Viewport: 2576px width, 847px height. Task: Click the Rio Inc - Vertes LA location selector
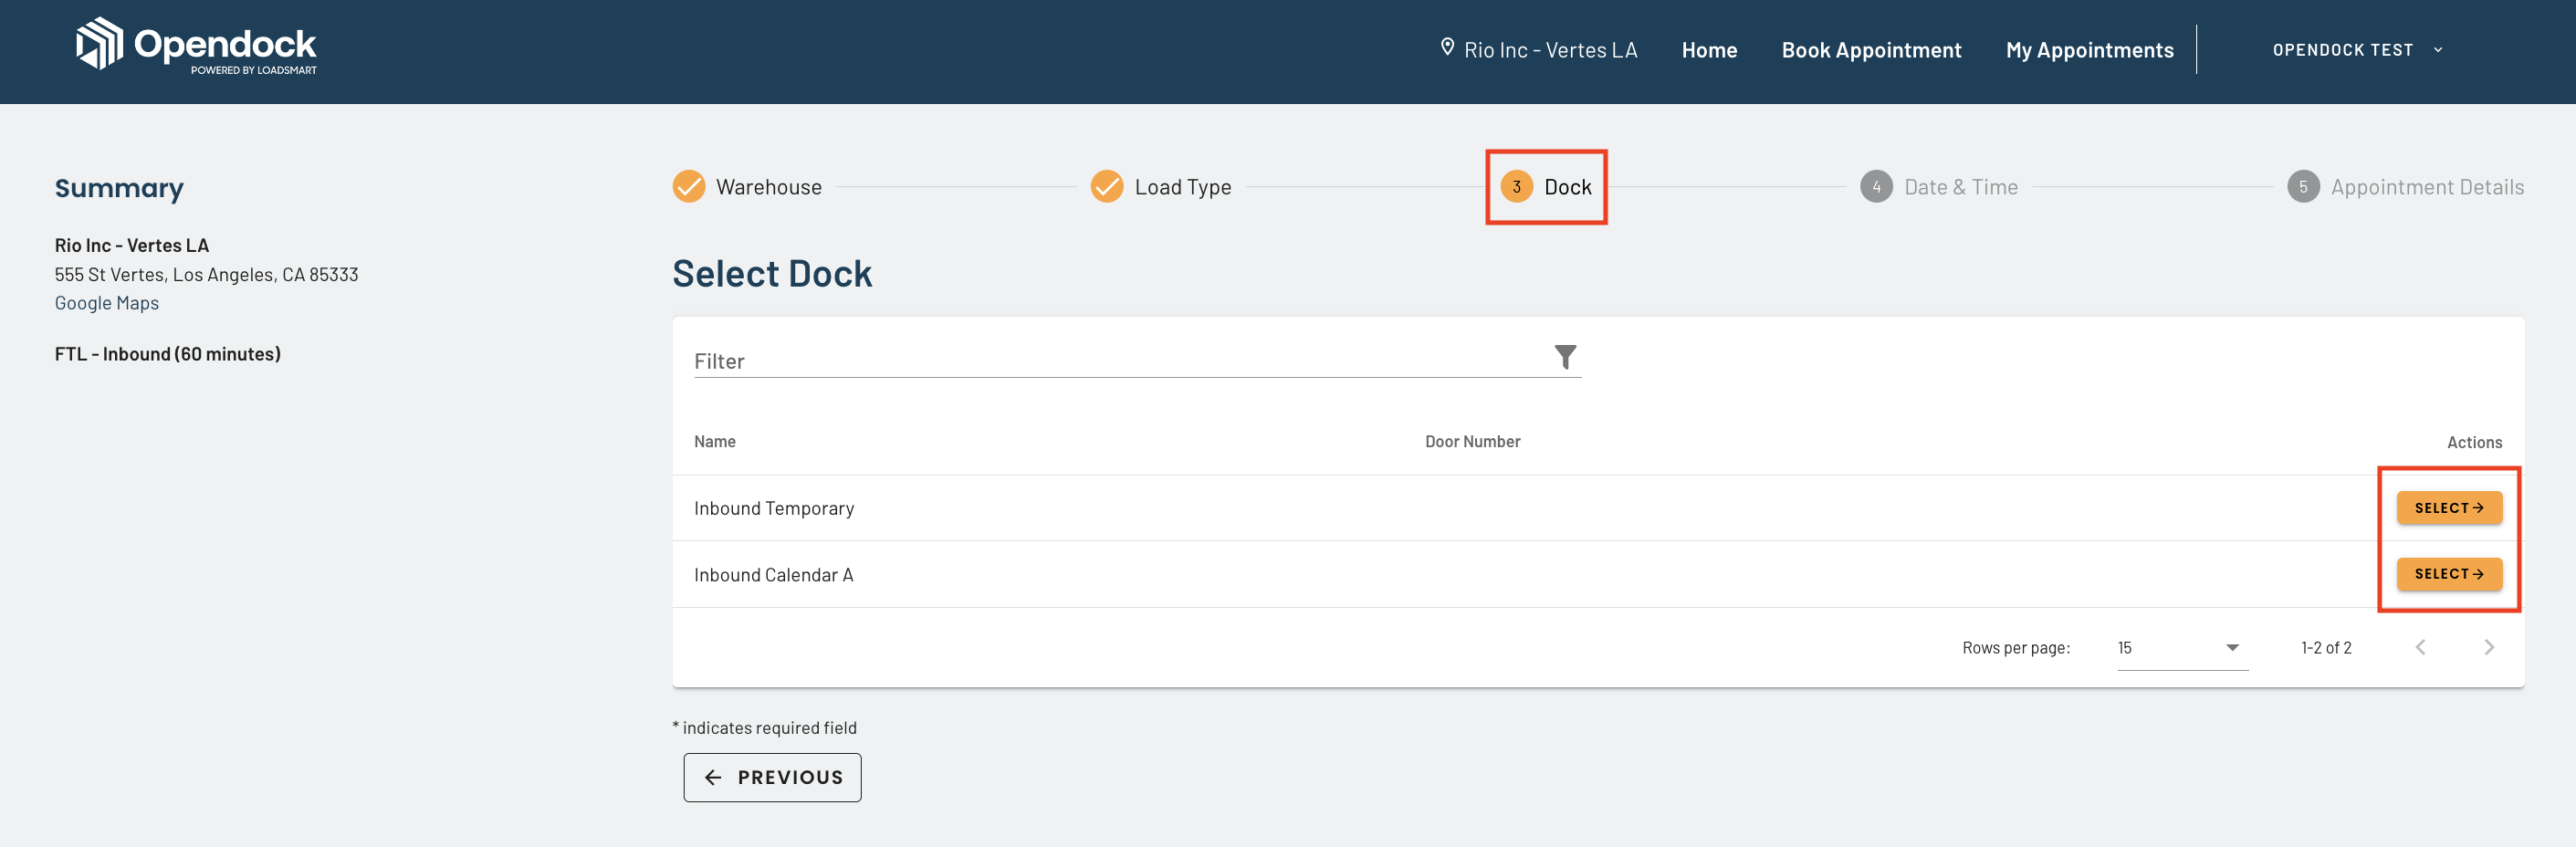[x=1538, y=50]
